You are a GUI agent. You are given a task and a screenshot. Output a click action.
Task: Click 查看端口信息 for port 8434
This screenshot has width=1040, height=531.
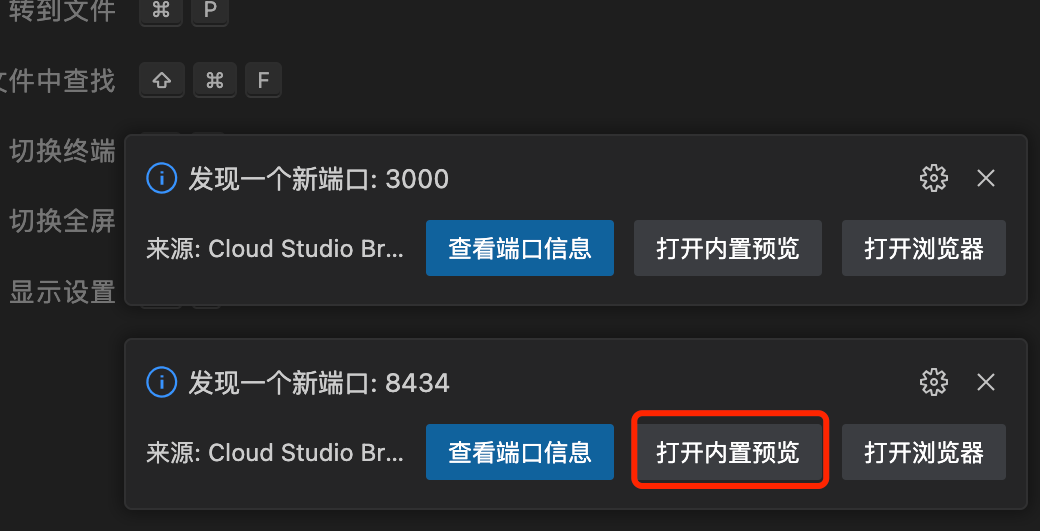click(520, 452)
